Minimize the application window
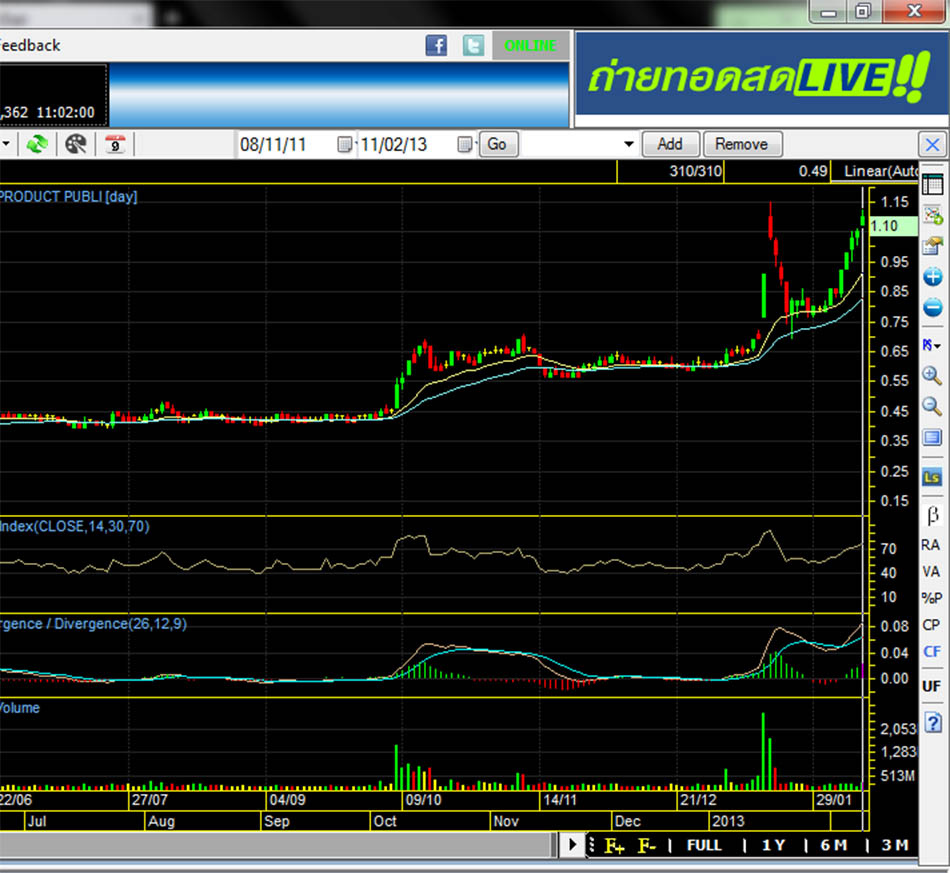 click(828, 11)
